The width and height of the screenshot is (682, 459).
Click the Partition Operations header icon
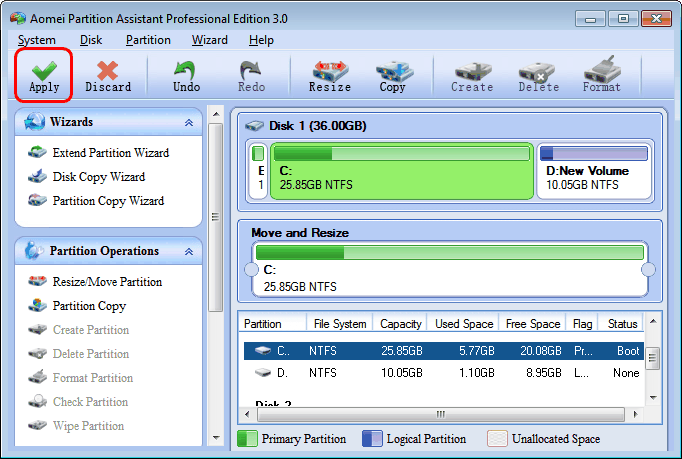pos(34,251)
